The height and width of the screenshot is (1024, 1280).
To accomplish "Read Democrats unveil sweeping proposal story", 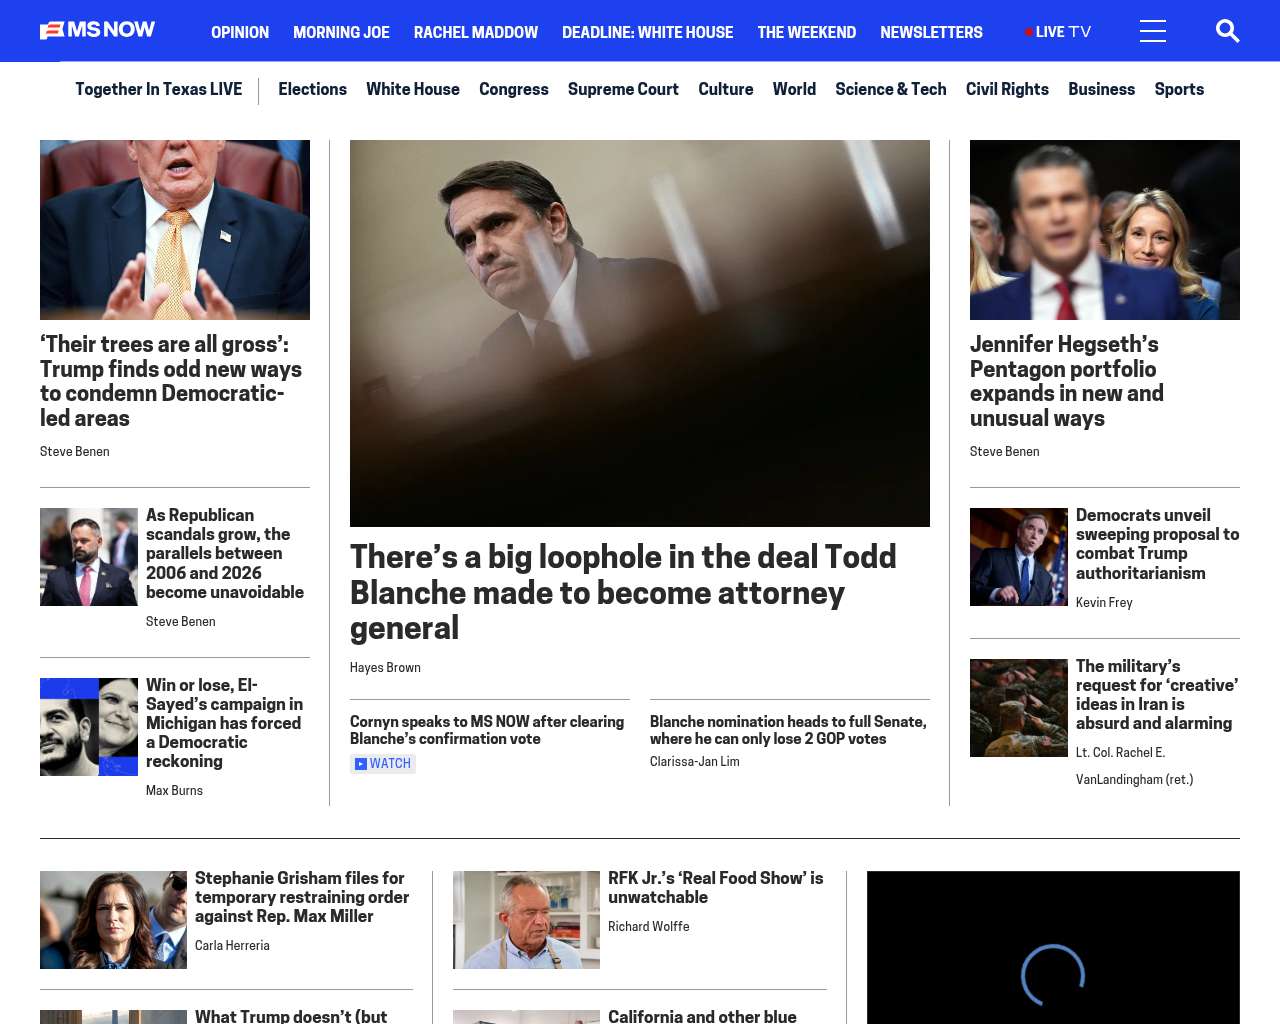I will 1157,544.
